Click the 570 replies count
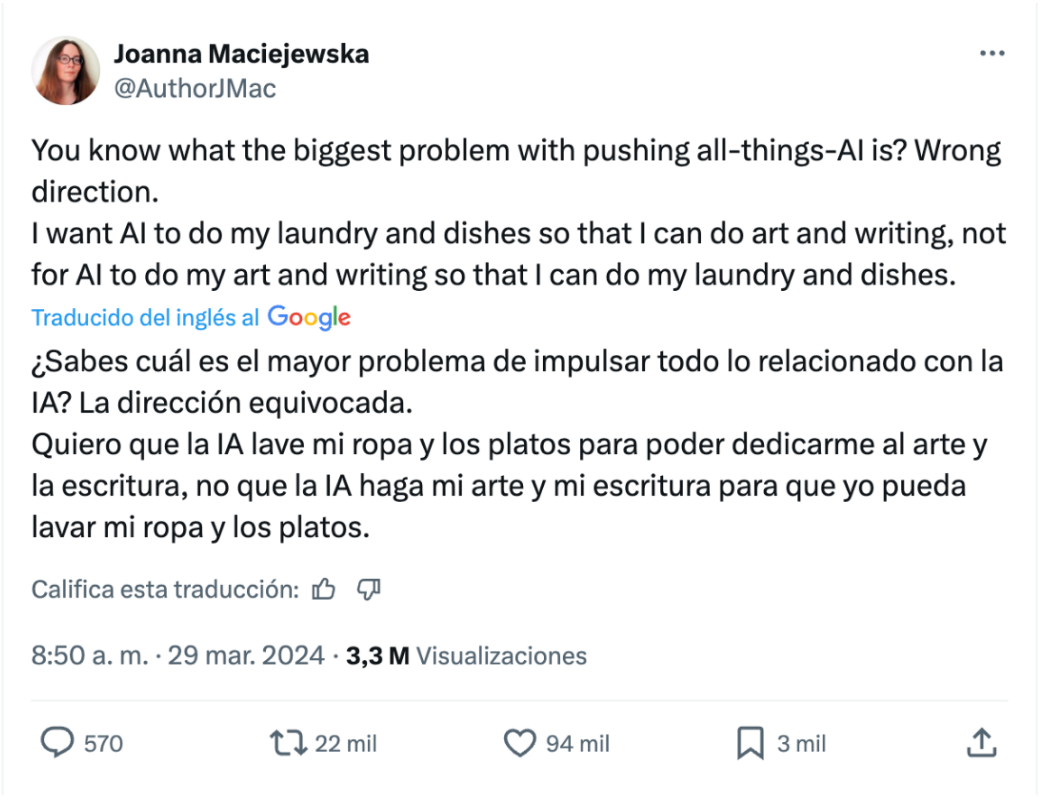 (x=103, y=744)
